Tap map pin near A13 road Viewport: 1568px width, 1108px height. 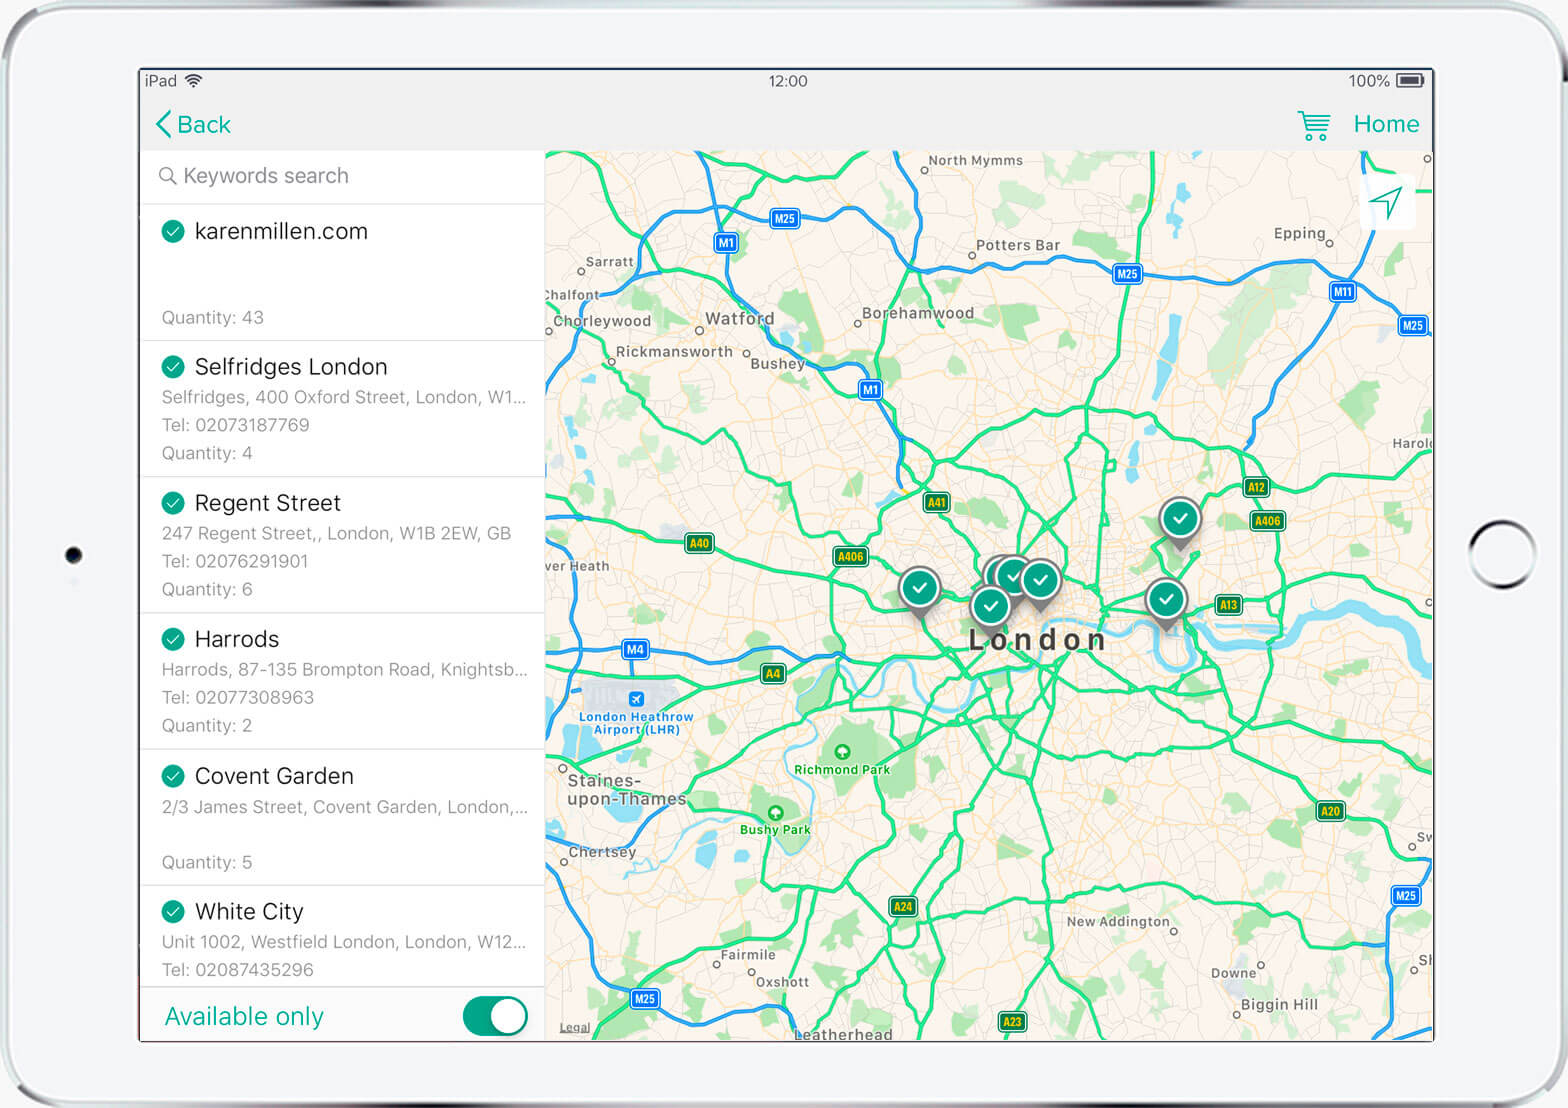(x=1166, y=602)
